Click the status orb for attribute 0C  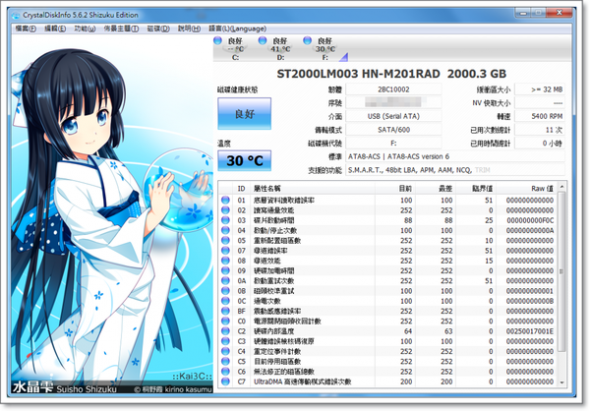tap(225, 301)
